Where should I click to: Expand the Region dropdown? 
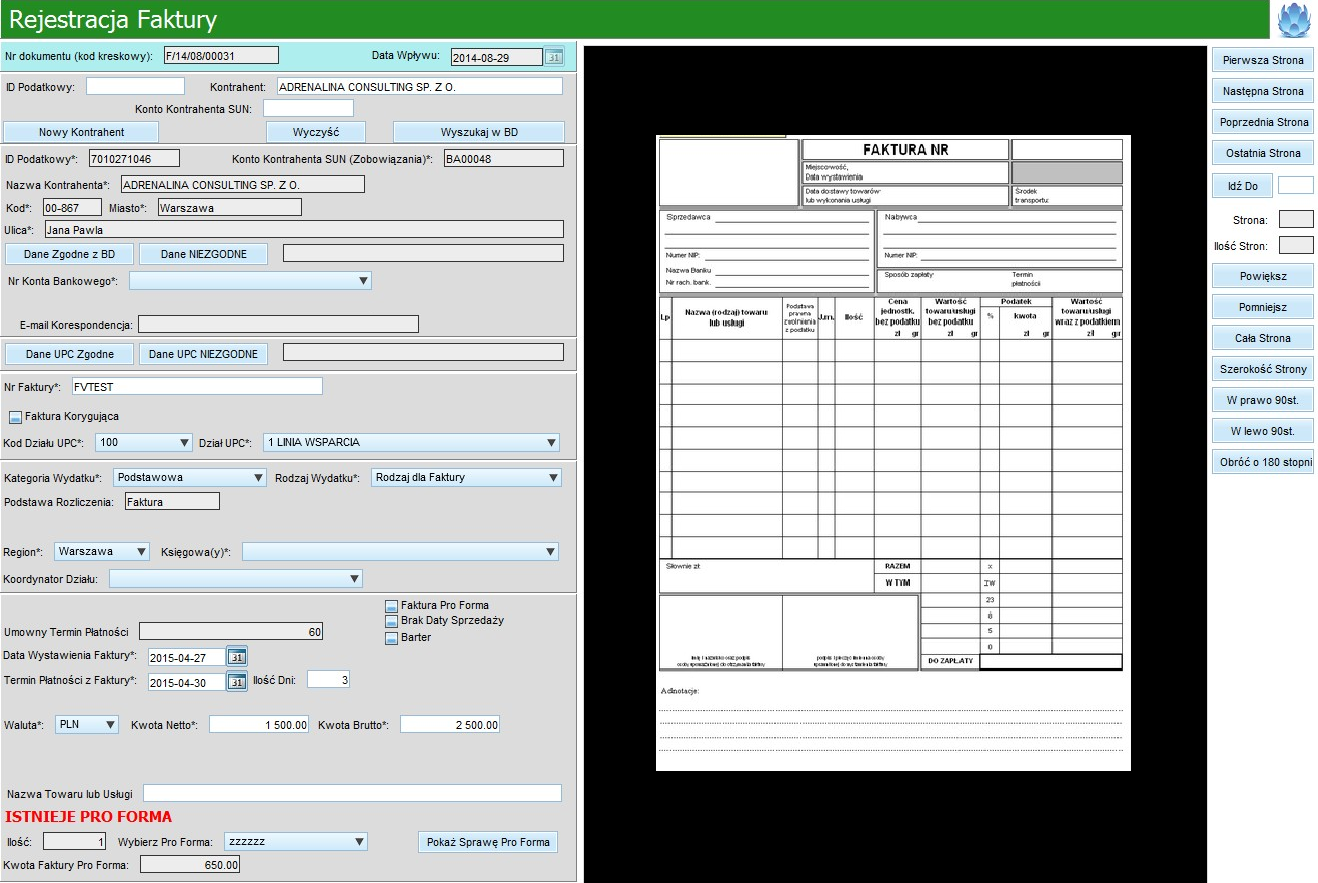coord(102,551)
